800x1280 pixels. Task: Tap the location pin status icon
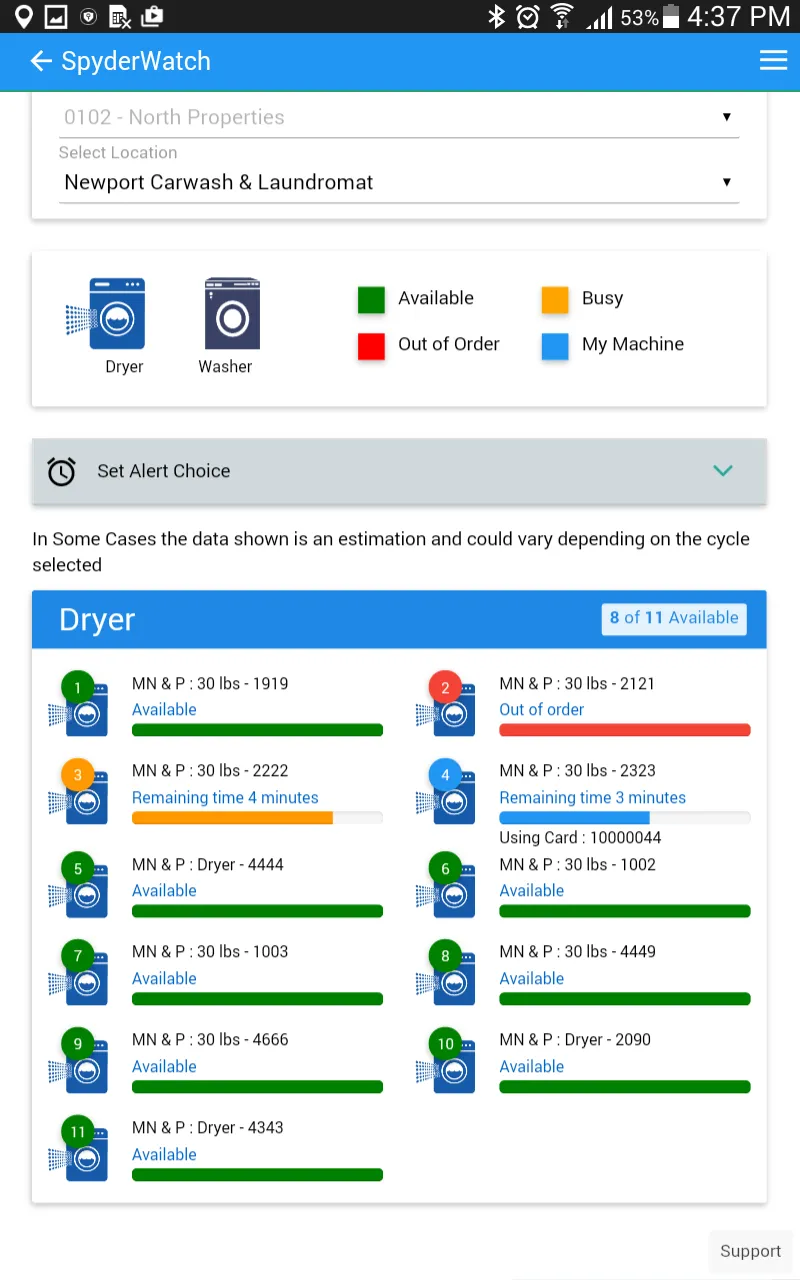point(23,16)
